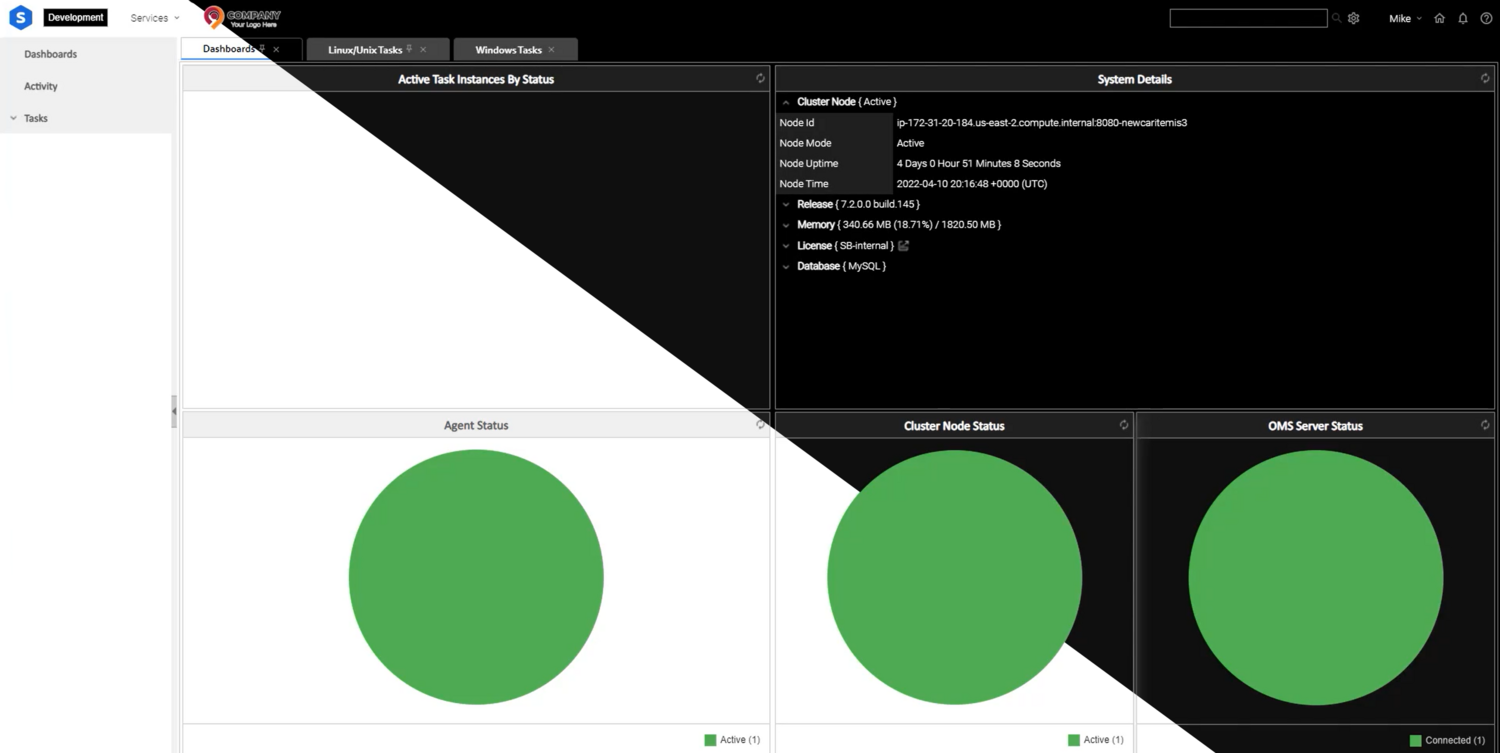Click the Cluster Node Status Active legend swatch
The height and width of the screenshot is (753, 1500).
(x=1073, y=740)
